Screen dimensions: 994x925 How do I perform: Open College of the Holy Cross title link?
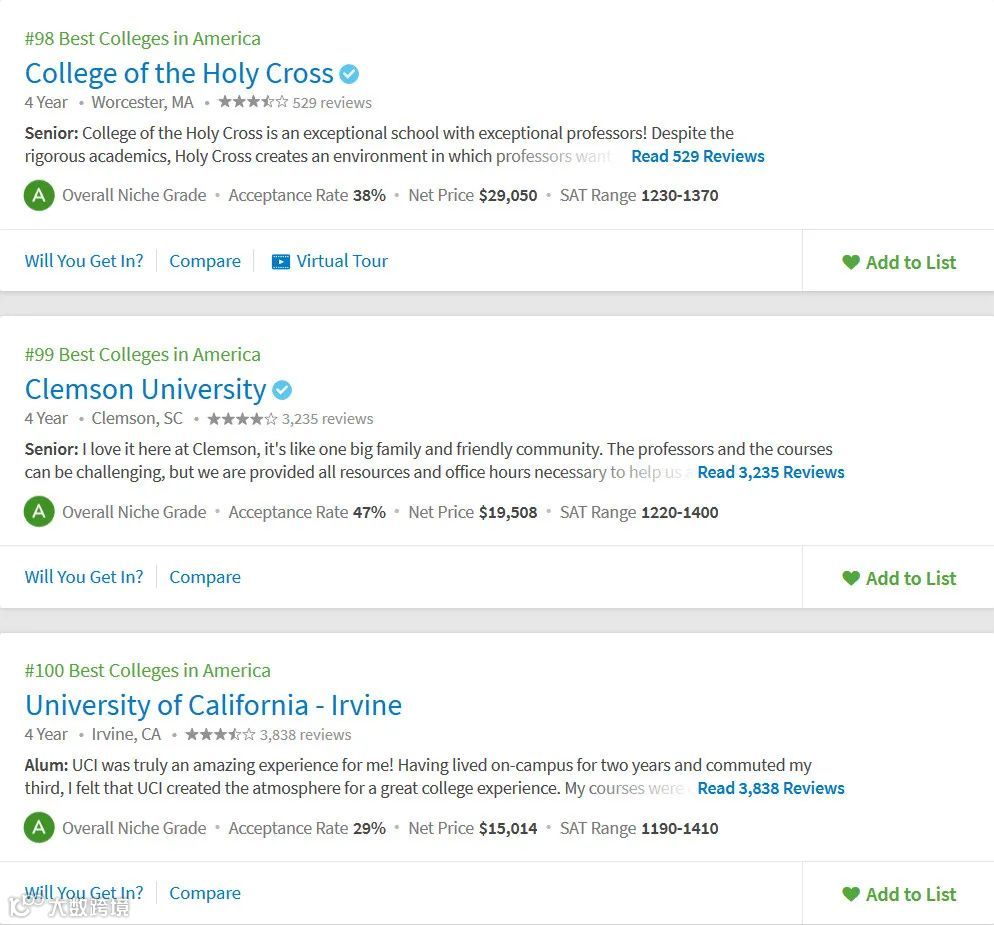click(x=179, y=74)
